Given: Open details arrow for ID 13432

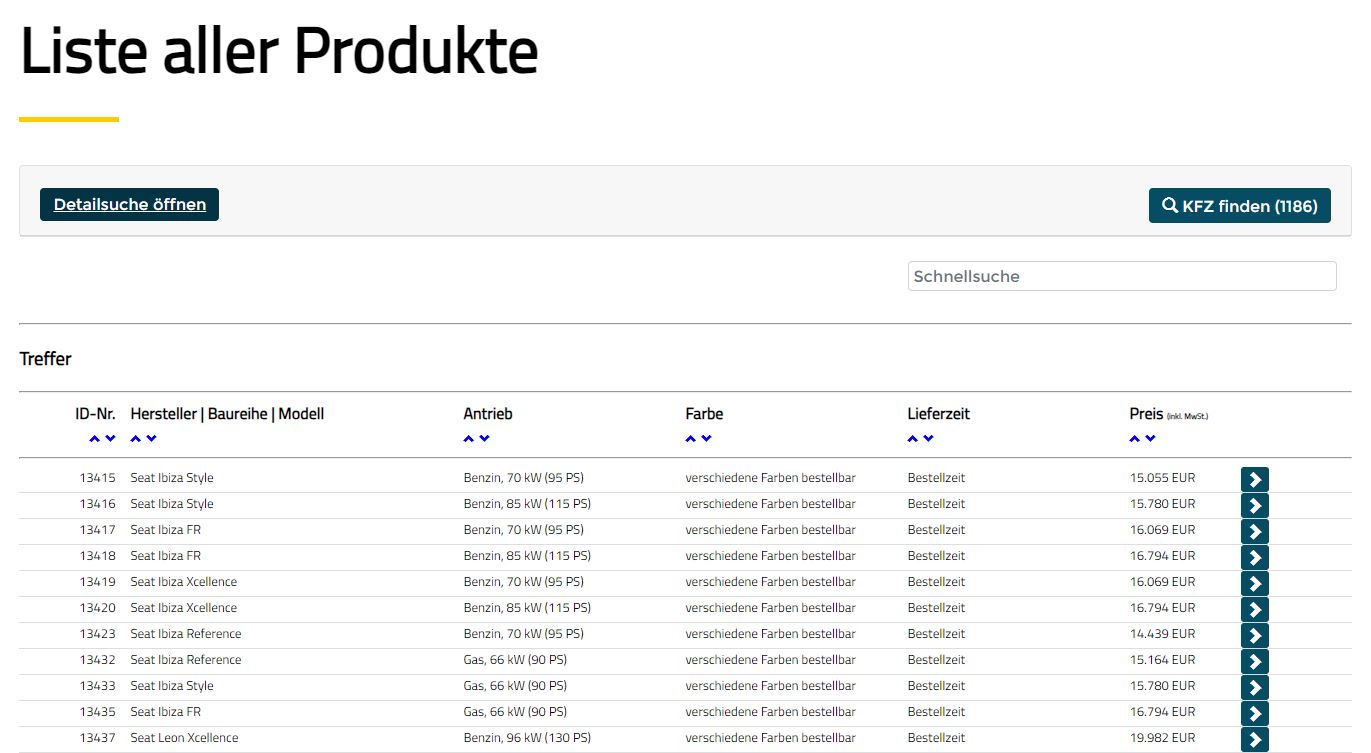Looking at the screenshot, I should click(1254, 662).
